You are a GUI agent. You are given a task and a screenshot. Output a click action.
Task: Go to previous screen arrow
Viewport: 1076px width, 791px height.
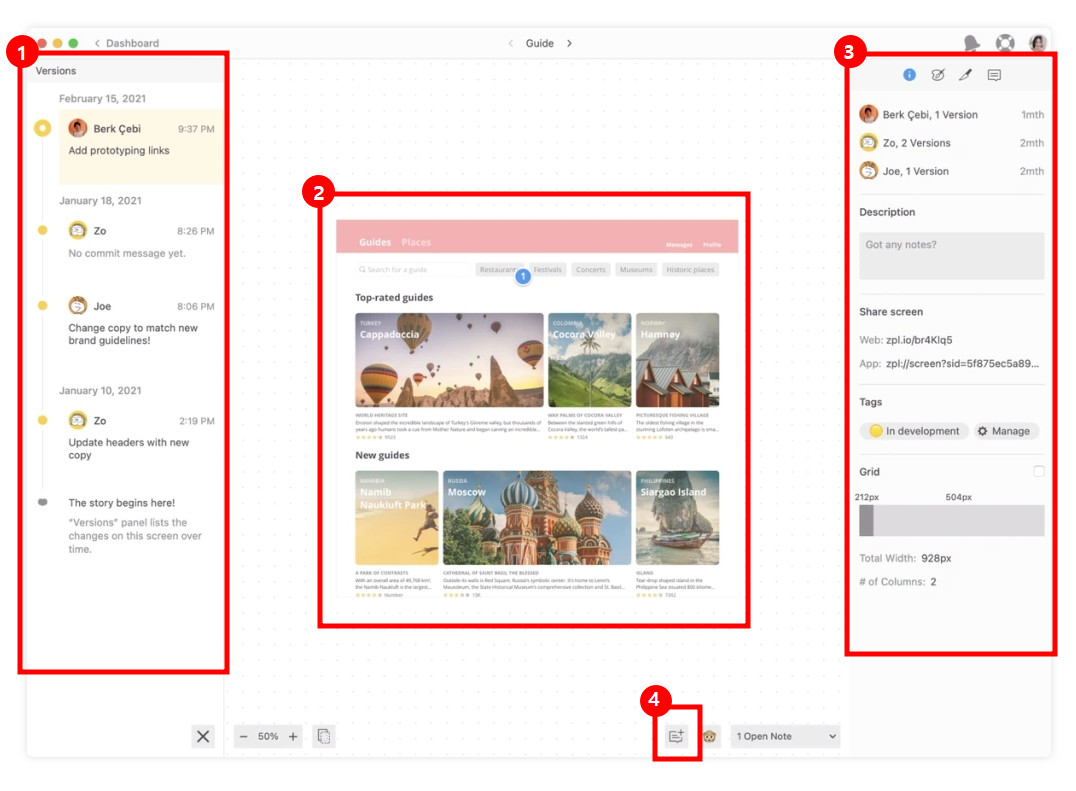[511, 43]
